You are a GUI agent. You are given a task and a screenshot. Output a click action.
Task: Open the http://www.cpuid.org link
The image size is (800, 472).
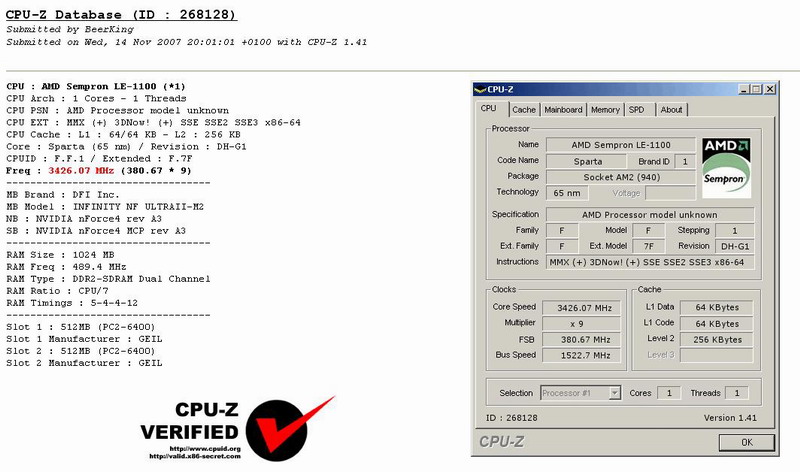click(x=205, y=449)
